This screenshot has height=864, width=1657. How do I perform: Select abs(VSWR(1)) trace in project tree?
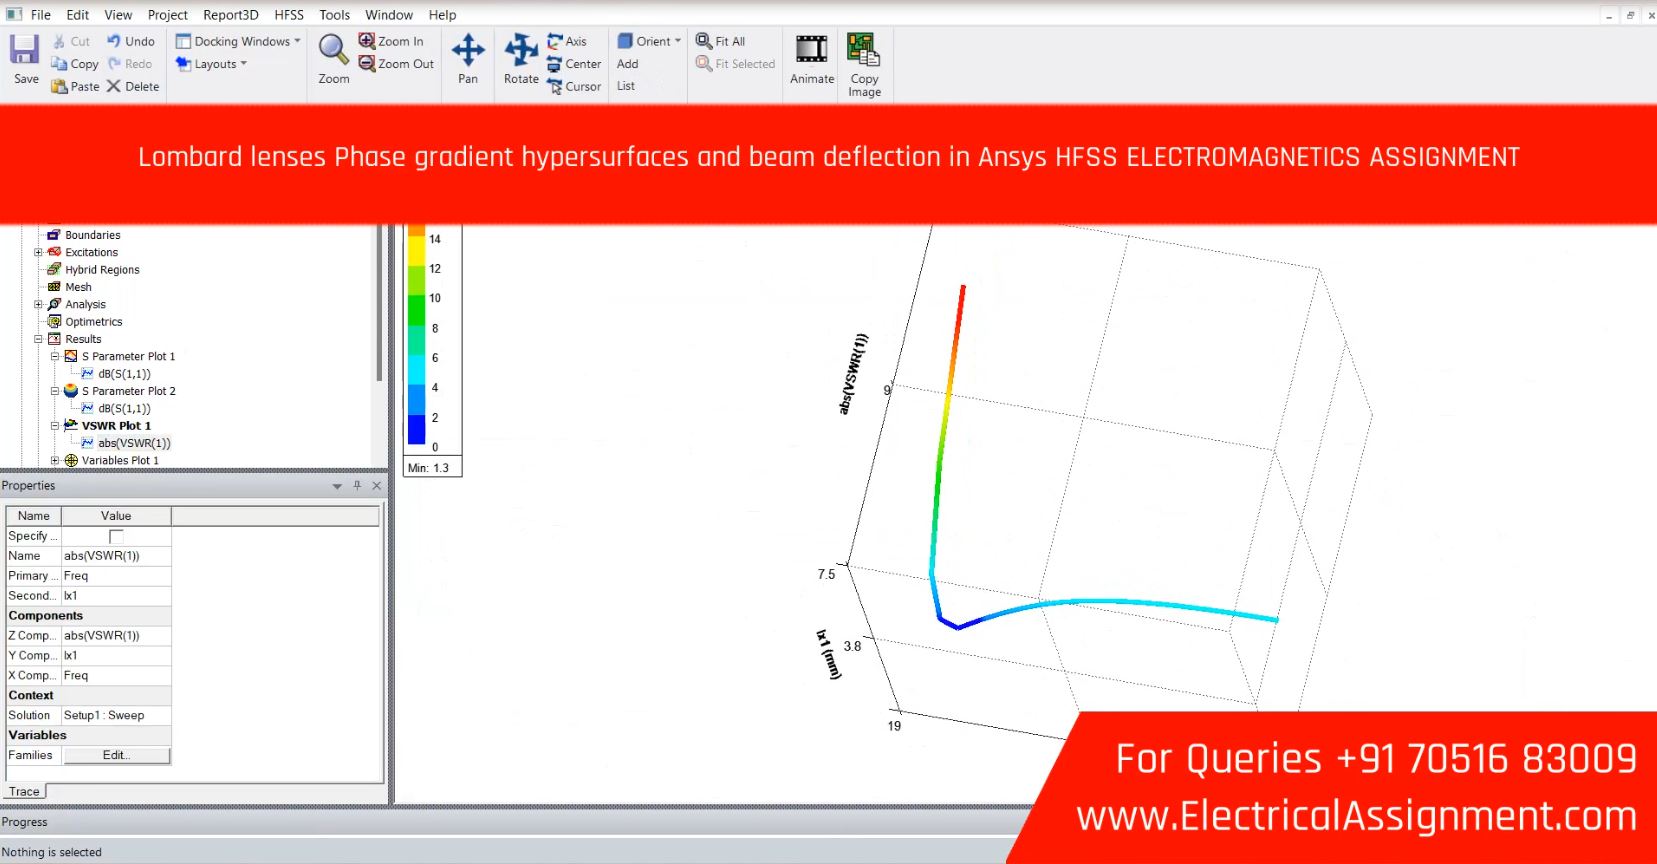134,443
